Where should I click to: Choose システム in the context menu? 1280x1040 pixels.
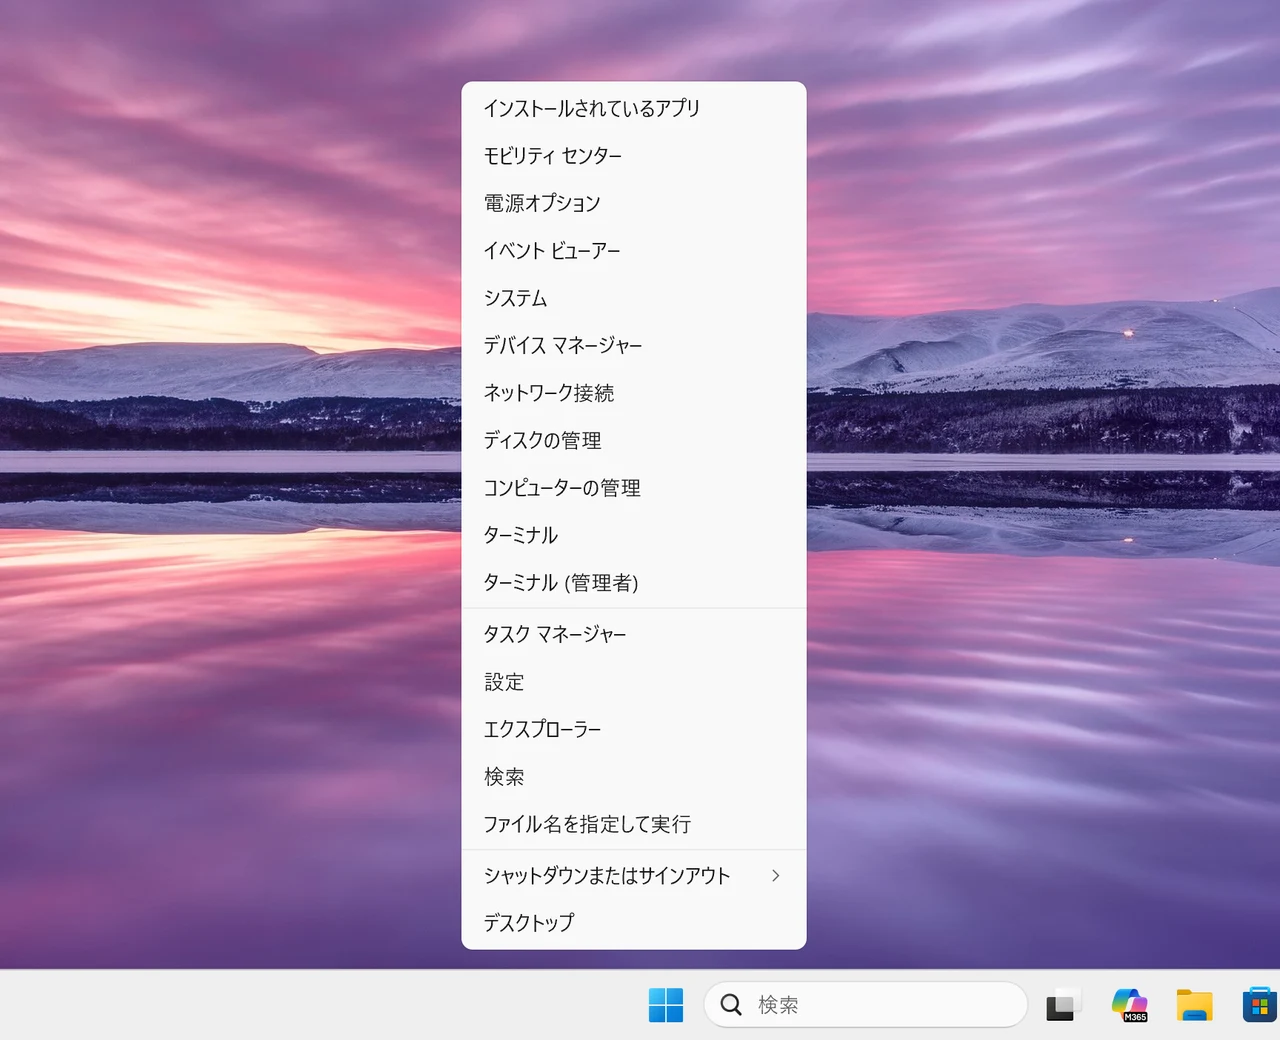coord(634,298)
